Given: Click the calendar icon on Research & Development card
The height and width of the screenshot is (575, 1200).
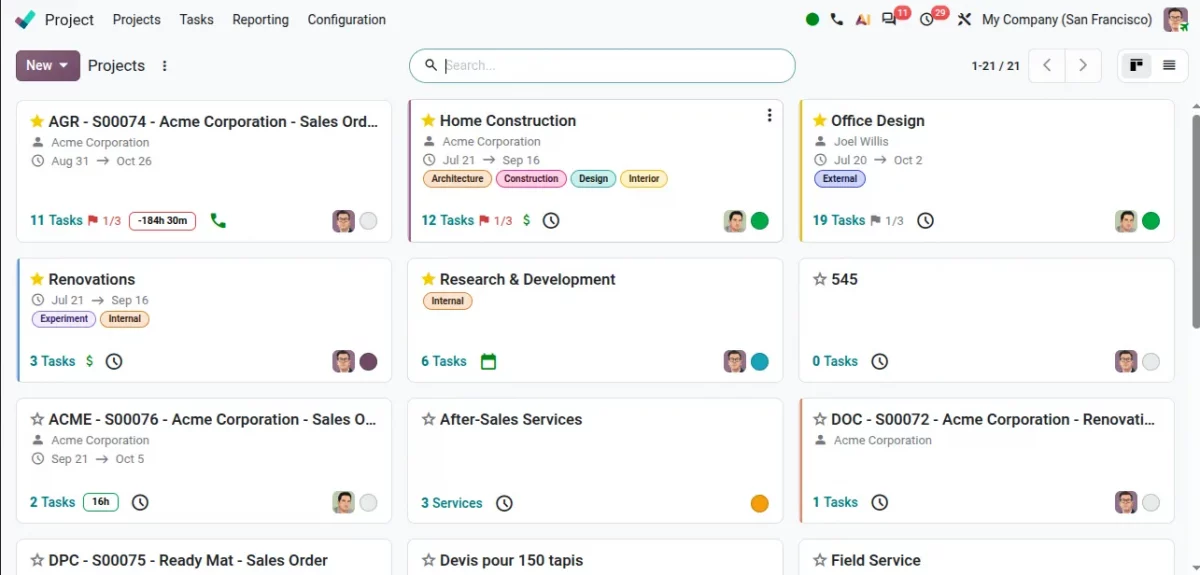Looking at the screenshot, I should click(x=488, y=361).
